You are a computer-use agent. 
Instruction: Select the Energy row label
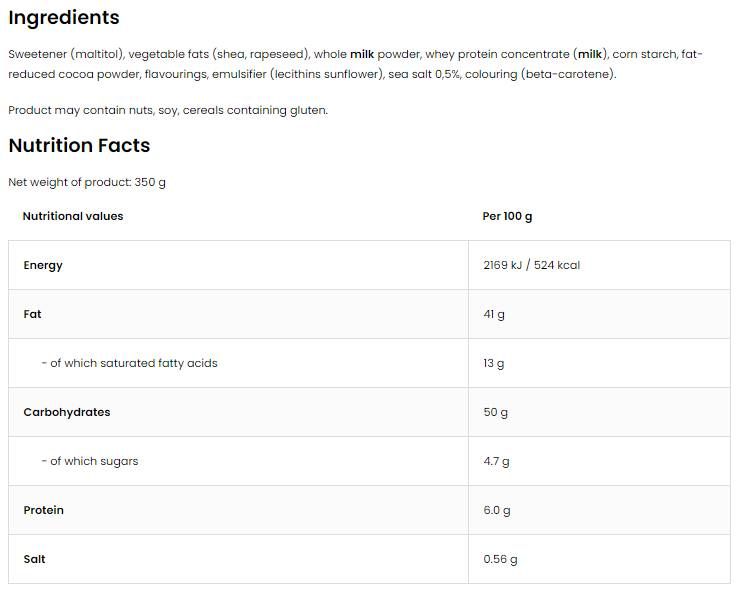coord(43,265)
